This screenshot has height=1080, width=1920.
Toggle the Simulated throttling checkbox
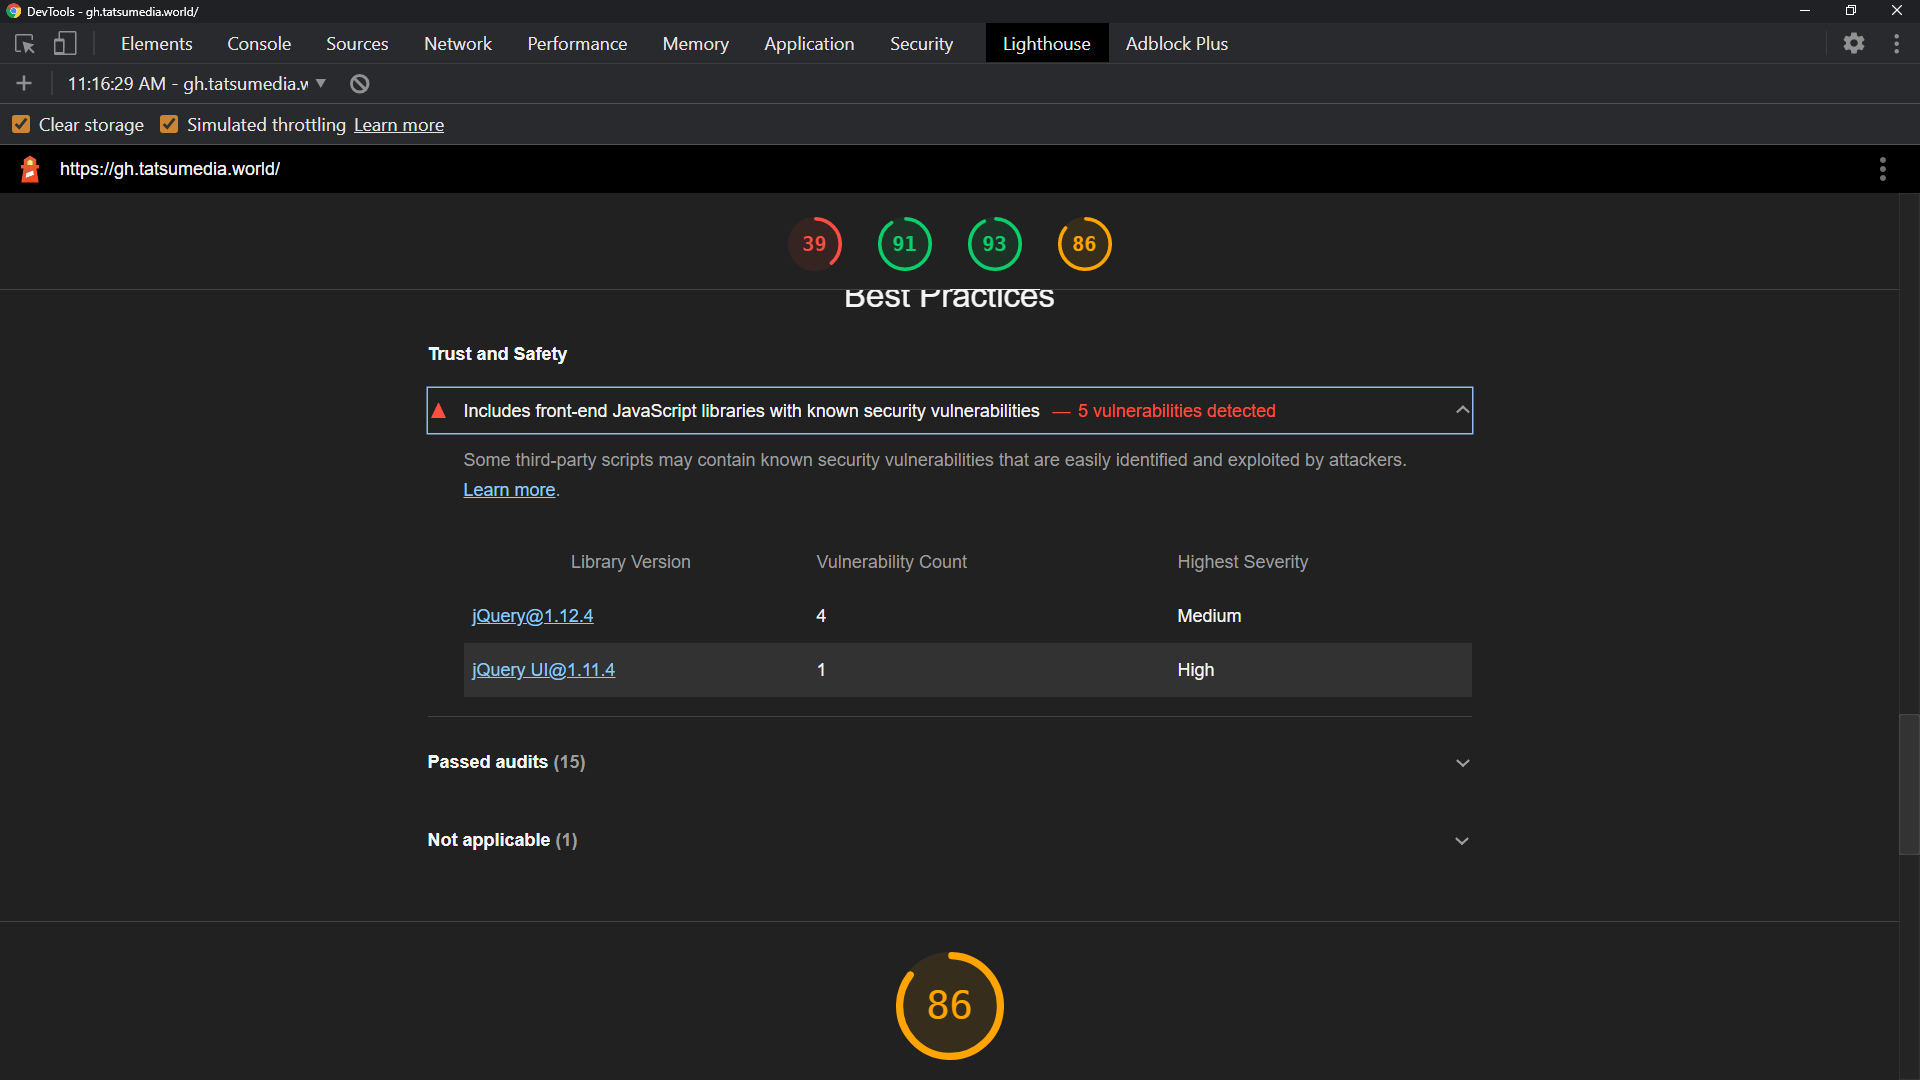[169, 125]
